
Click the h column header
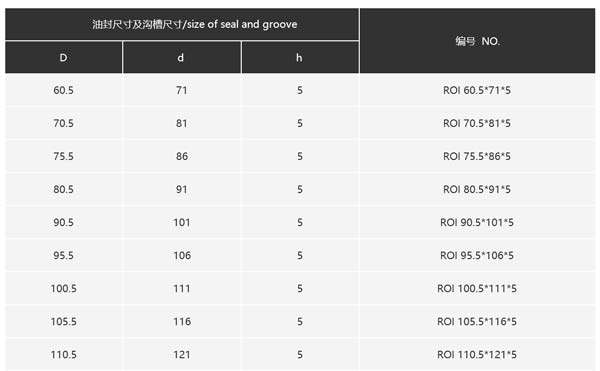(300, 58)
